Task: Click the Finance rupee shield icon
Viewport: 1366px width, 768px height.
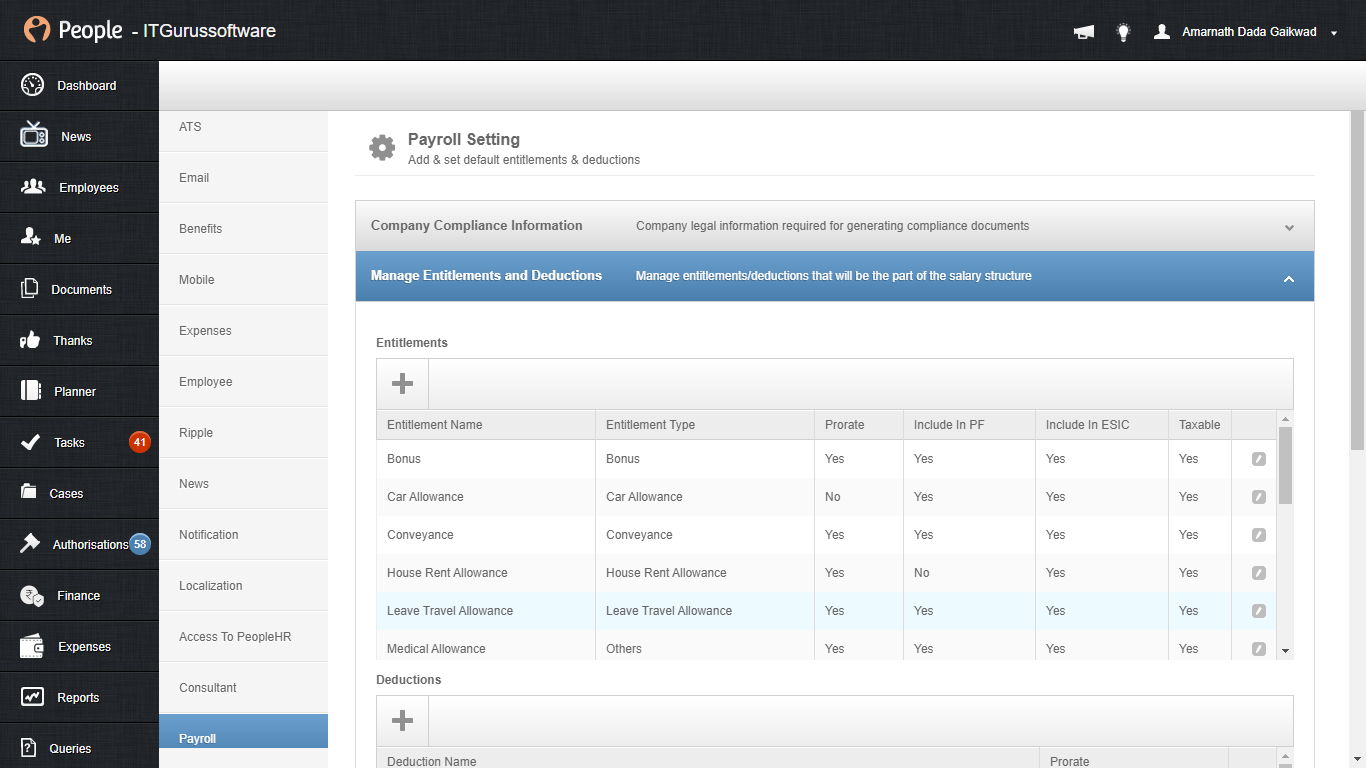Action: [32, 596]
